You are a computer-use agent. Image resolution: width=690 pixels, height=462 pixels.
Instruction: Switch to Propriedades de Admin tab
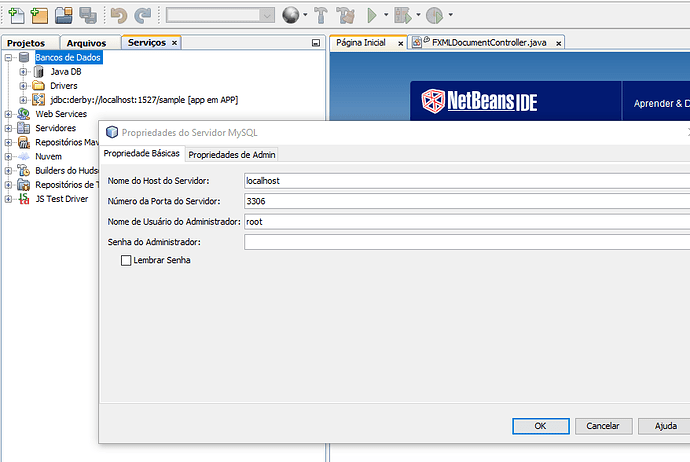[x=232, y=155]
